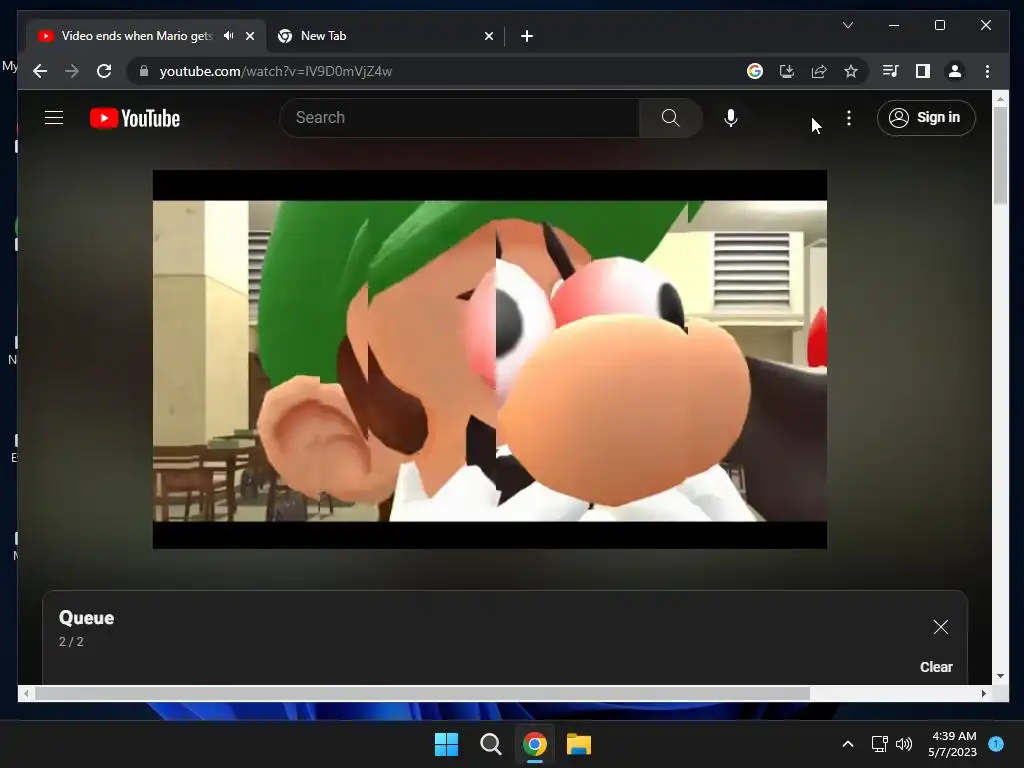Click the youtube.com address bar URL
1024x768 pixels.
point(276,71)
